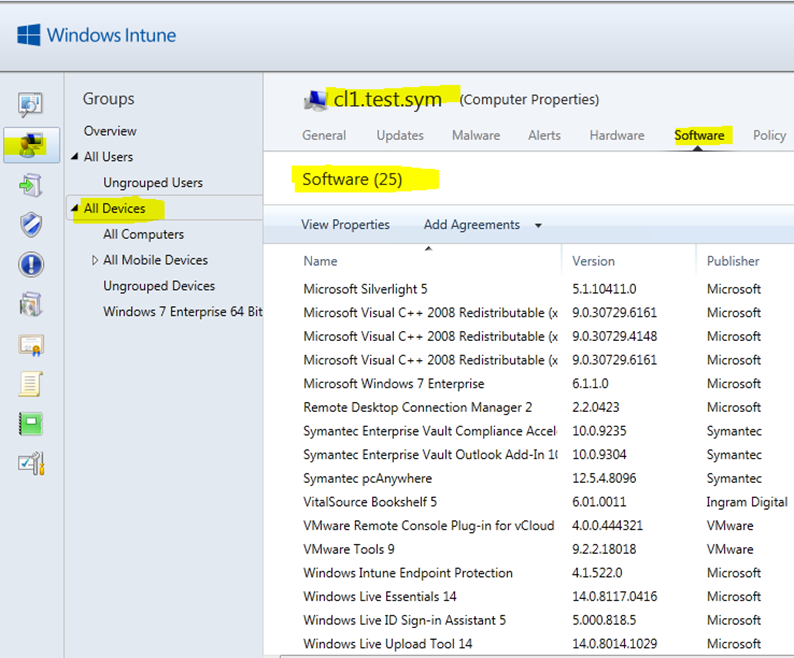Collapse the All Devices tree node

coord(75,208)
